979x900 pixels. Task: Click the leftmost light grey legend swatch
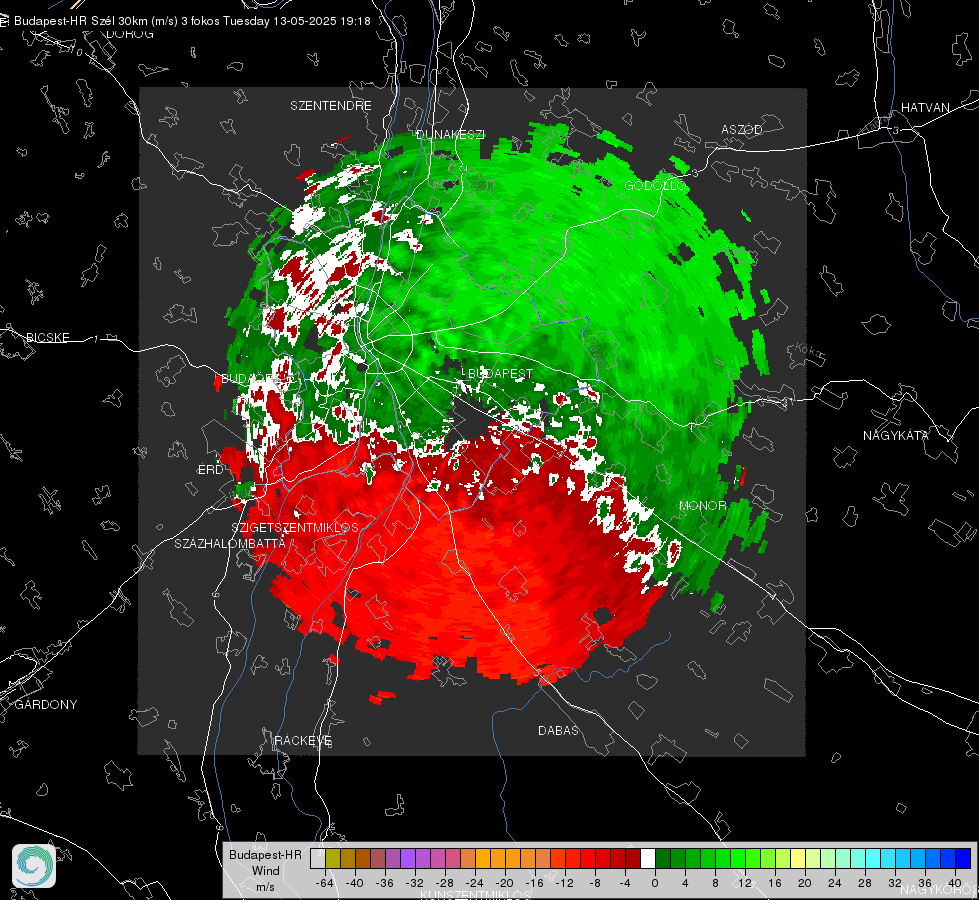[317, 859]
